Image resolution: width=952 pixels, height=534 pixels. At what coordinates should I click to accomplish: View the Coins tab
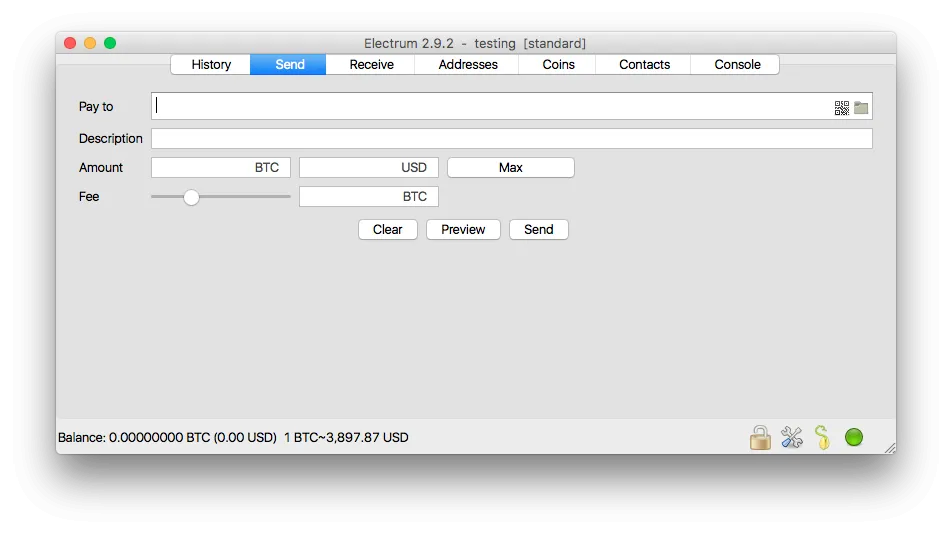[558, 64]
